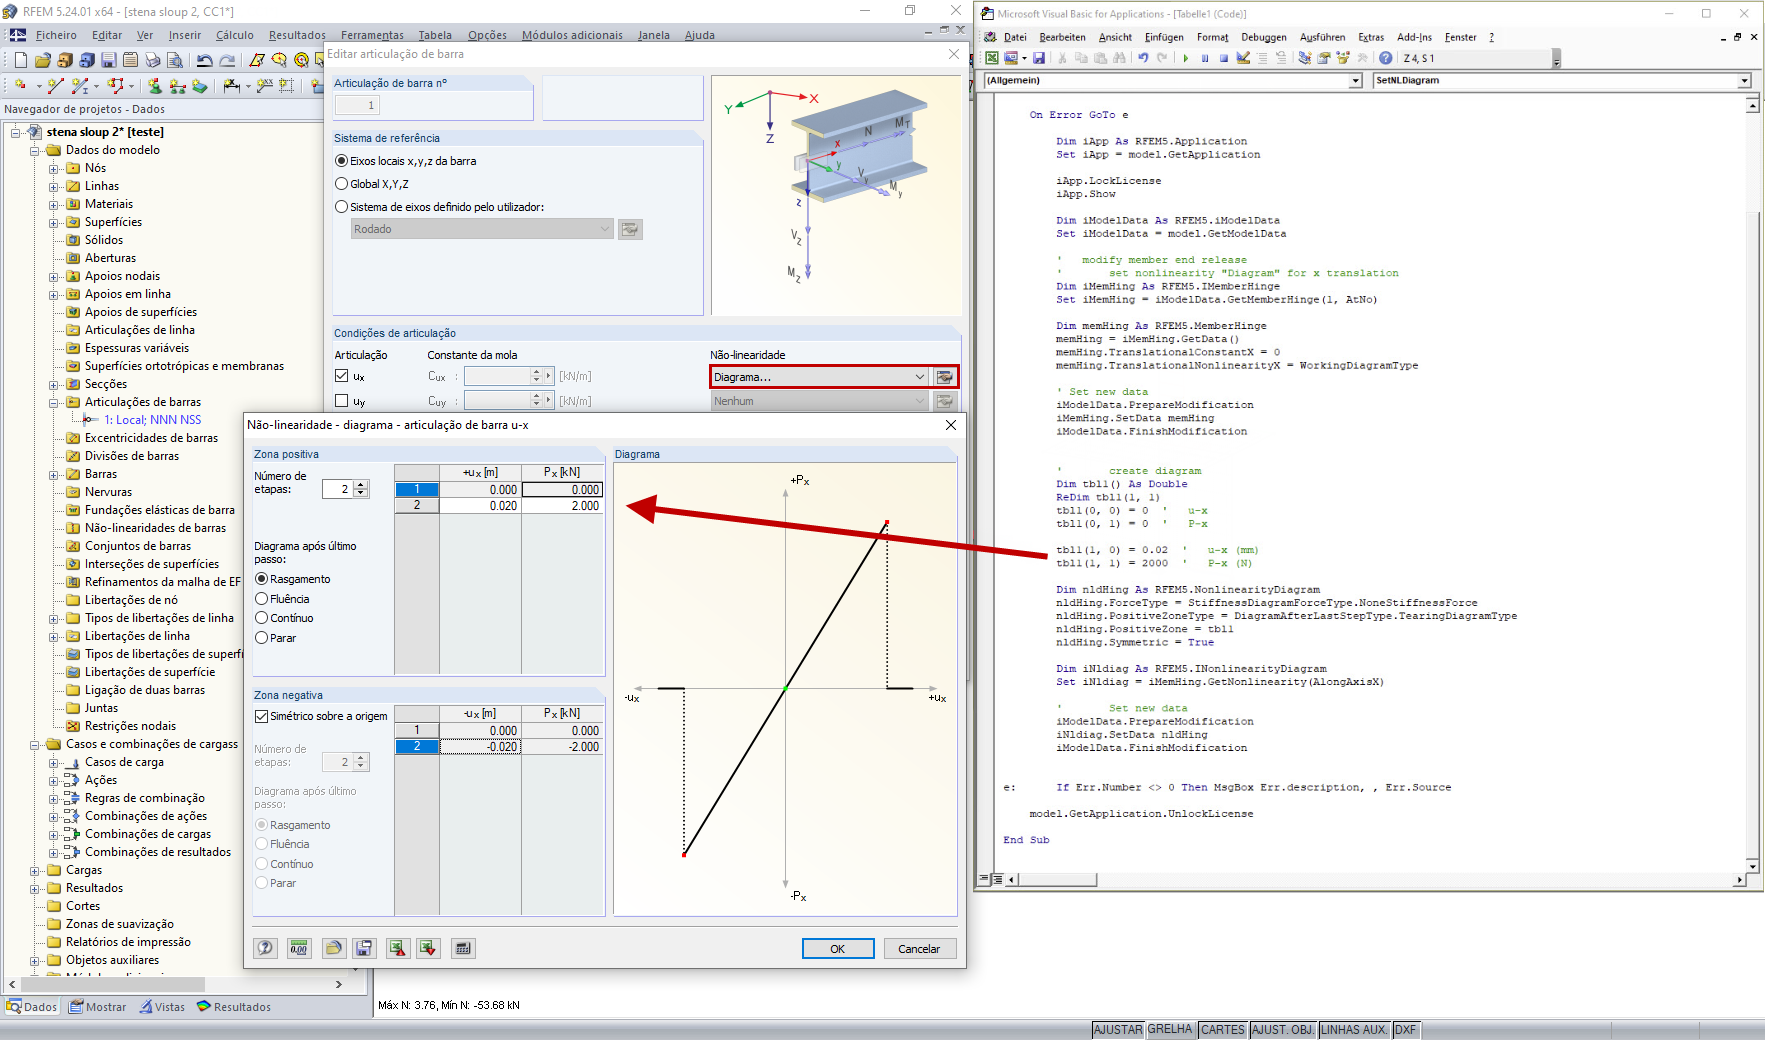The width and height of the screenshot is (1765, 1040).
Task: Click the Project Explorer icon in VBA toolbar
Action: point(1305,58)
